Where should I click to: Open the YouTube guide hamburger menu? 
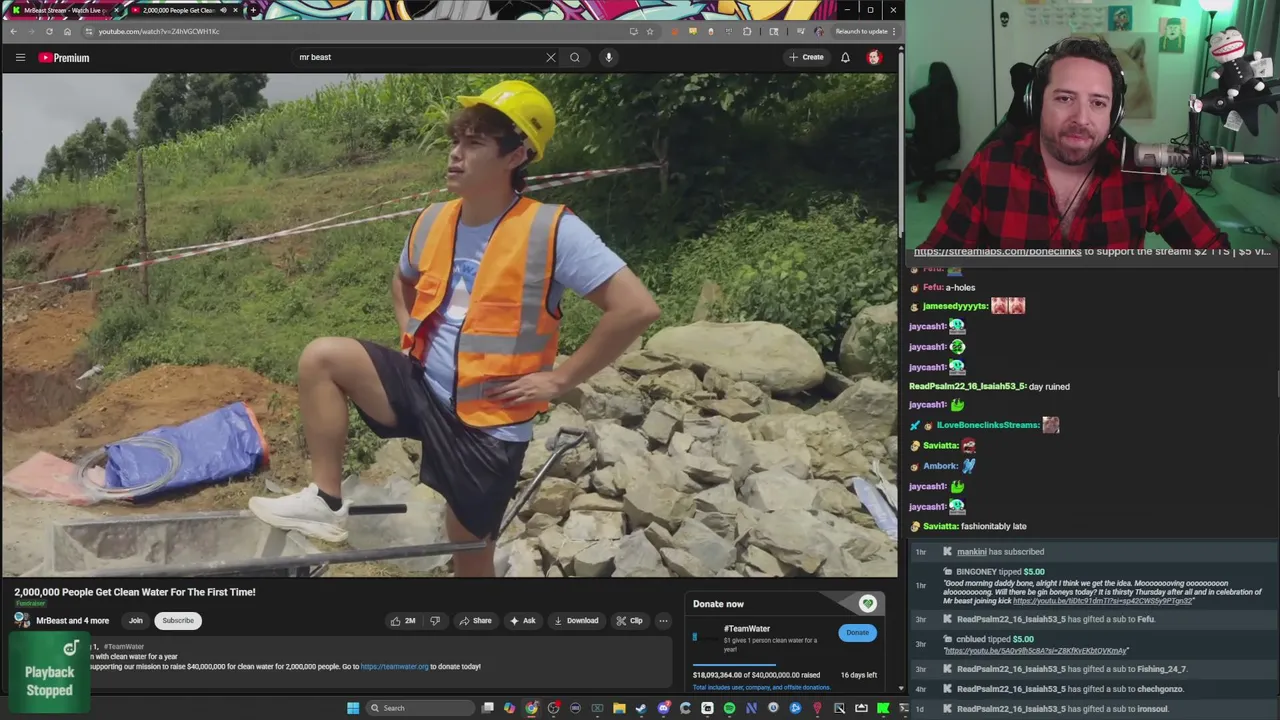click(20, 57)
